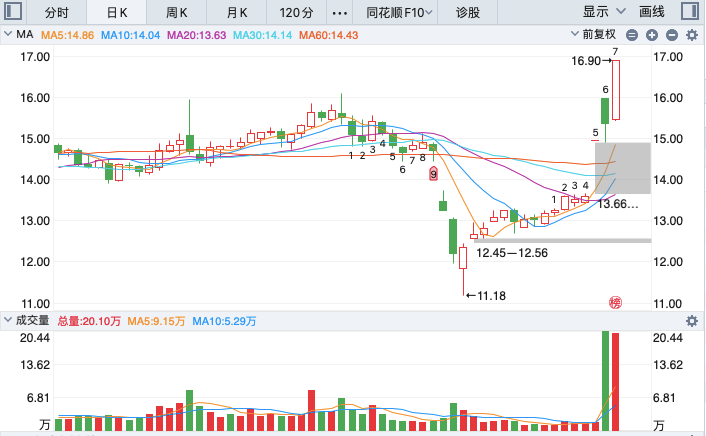The width and height of the screenshot is (706, 436).
Task: Collapse the MA indicator row chevron
Action: coord(8,34)
